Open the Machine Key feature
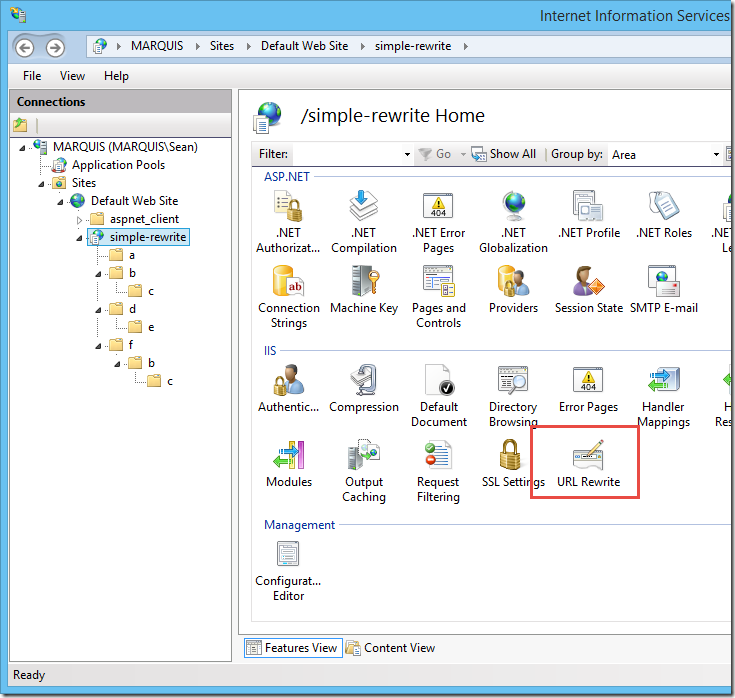Image resolution: width=735 pixels, height=698 pixels. point(364,290)
